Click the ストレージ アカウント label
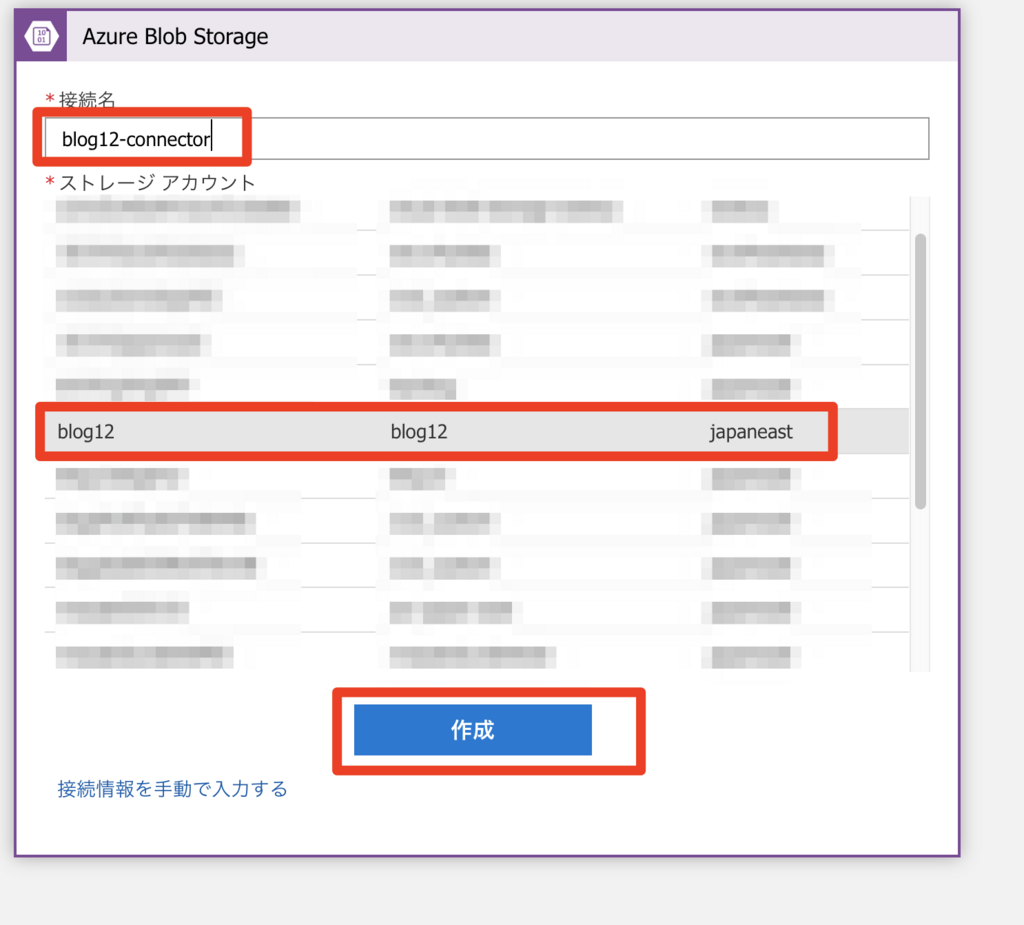The height and width of the screenshot is (925, 1024). (x=157, y=183)
